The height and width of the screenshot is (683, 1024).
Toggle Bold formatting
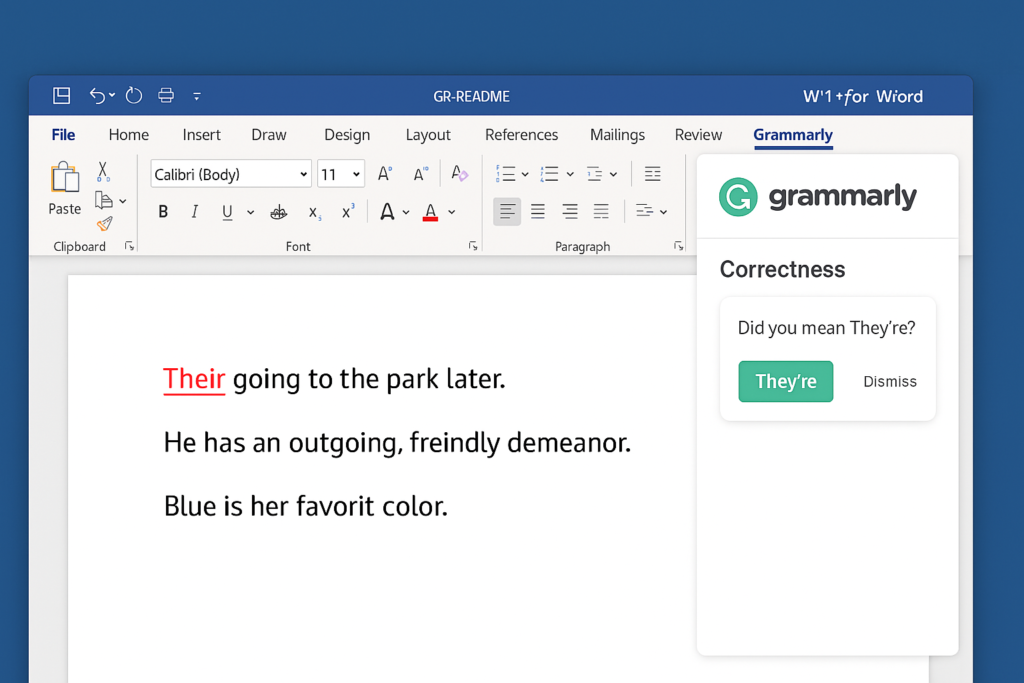163,212
